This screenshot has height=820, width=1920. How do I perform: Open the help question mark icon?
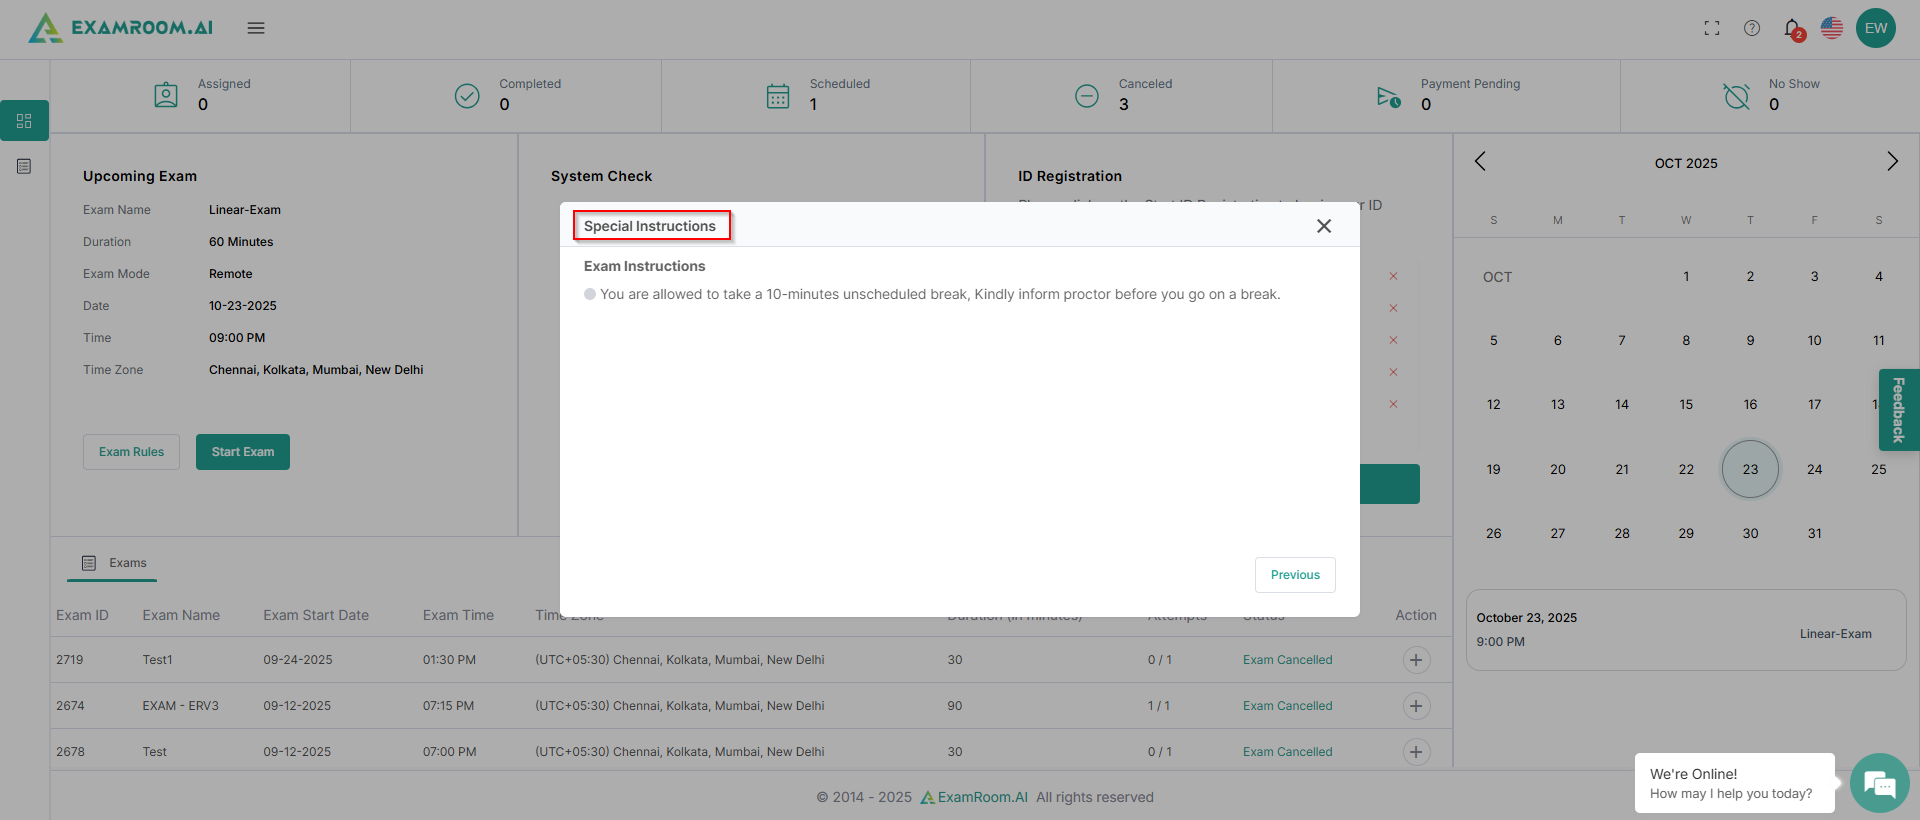1752,28
